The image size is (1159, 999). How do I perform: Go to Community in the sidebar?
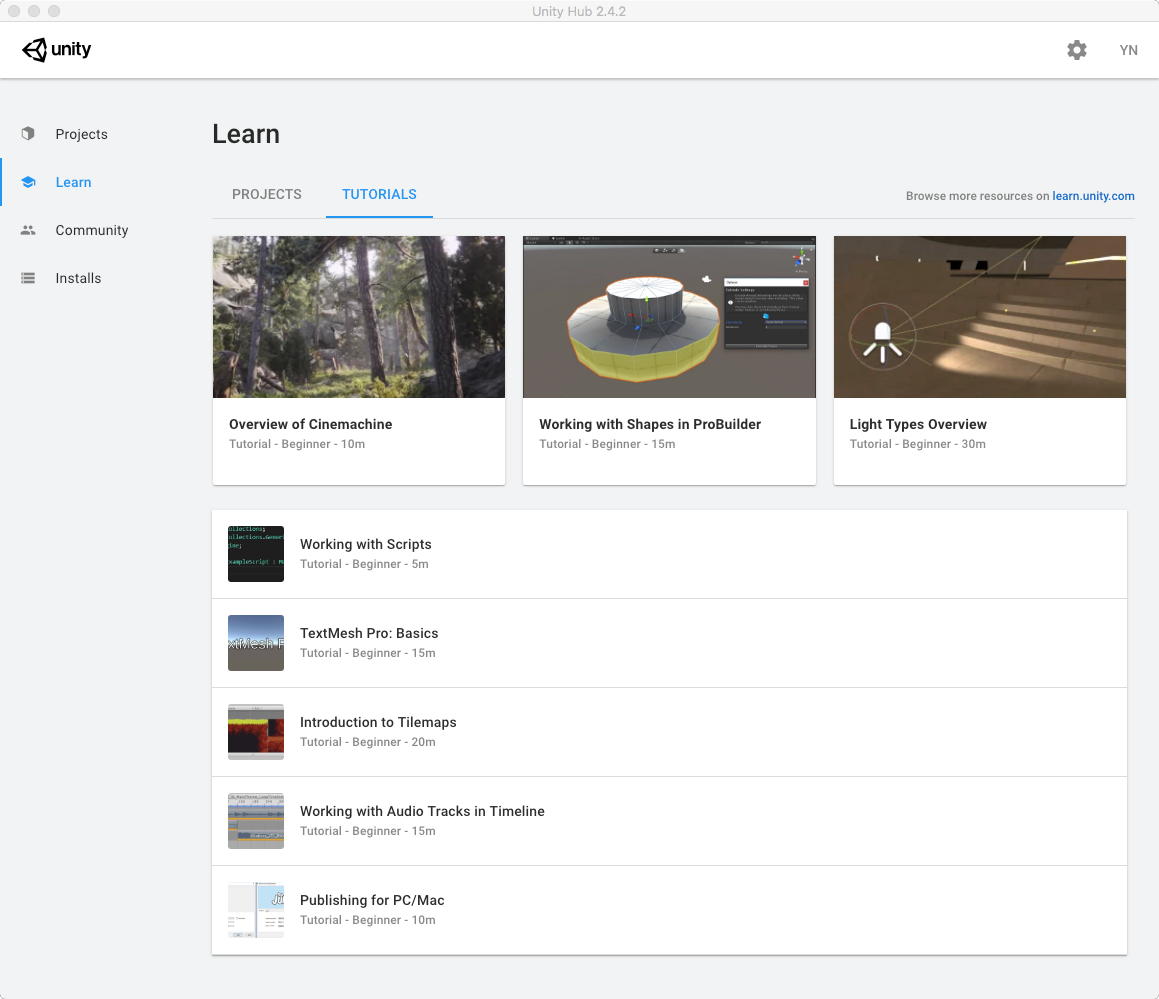click(x=92, y=230)
